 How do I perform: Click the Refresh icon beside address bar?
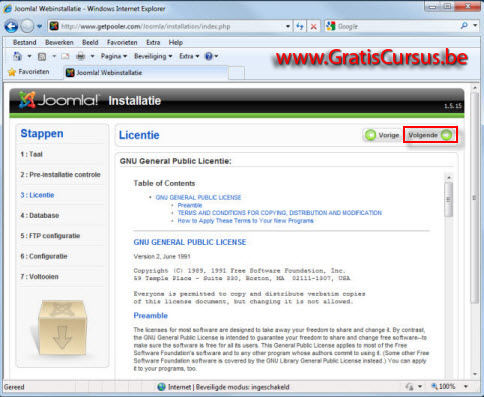pos(300,26)
